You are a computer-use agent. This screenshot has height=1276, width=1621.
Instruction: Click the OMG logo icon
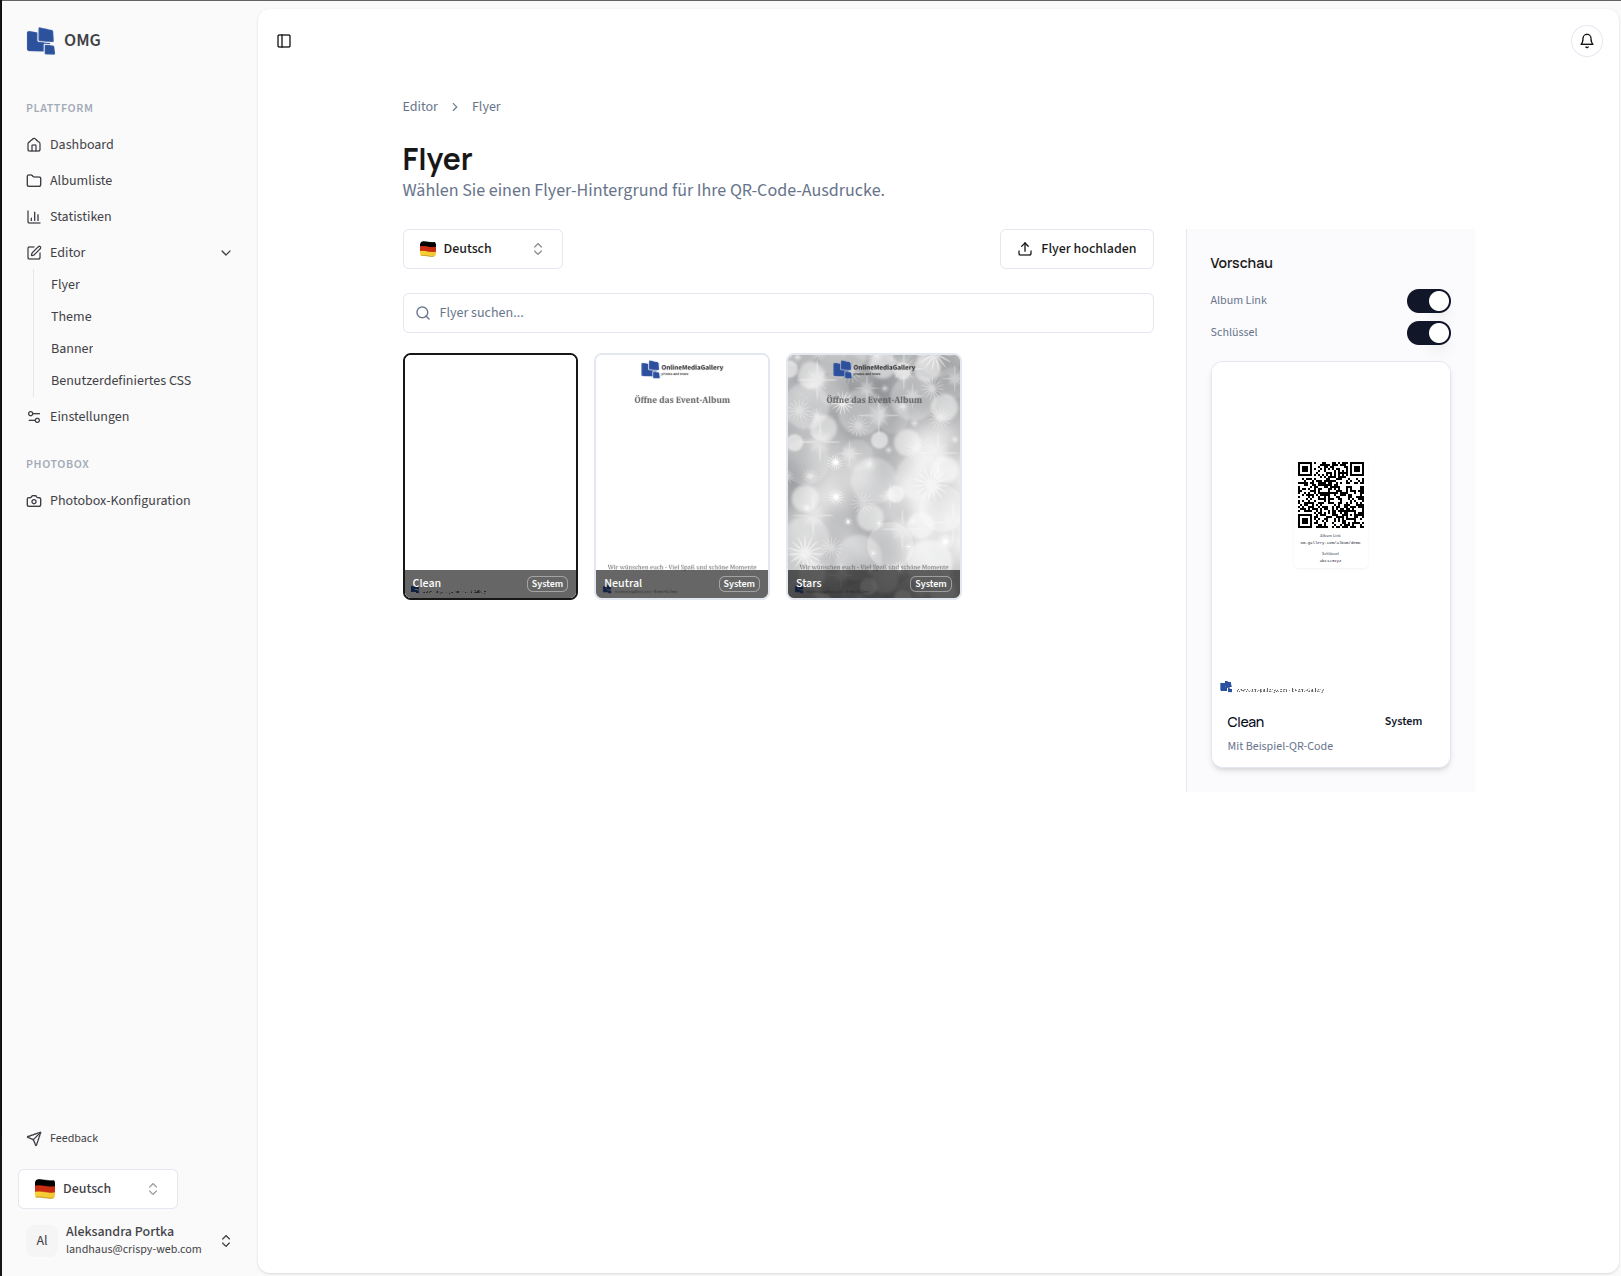[x=41, y=40]
